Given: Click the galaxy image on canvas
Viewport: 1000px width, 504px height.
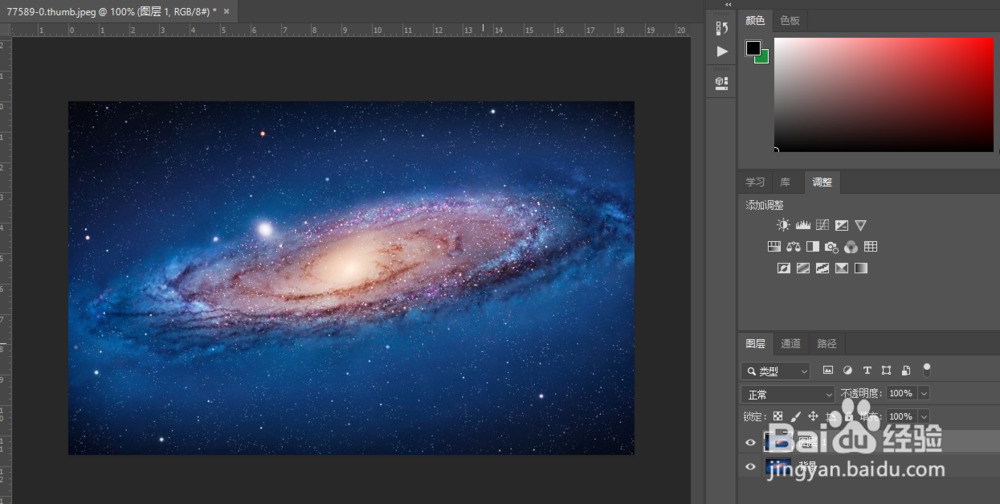Looking at the screenshot, I should point(351,278).
